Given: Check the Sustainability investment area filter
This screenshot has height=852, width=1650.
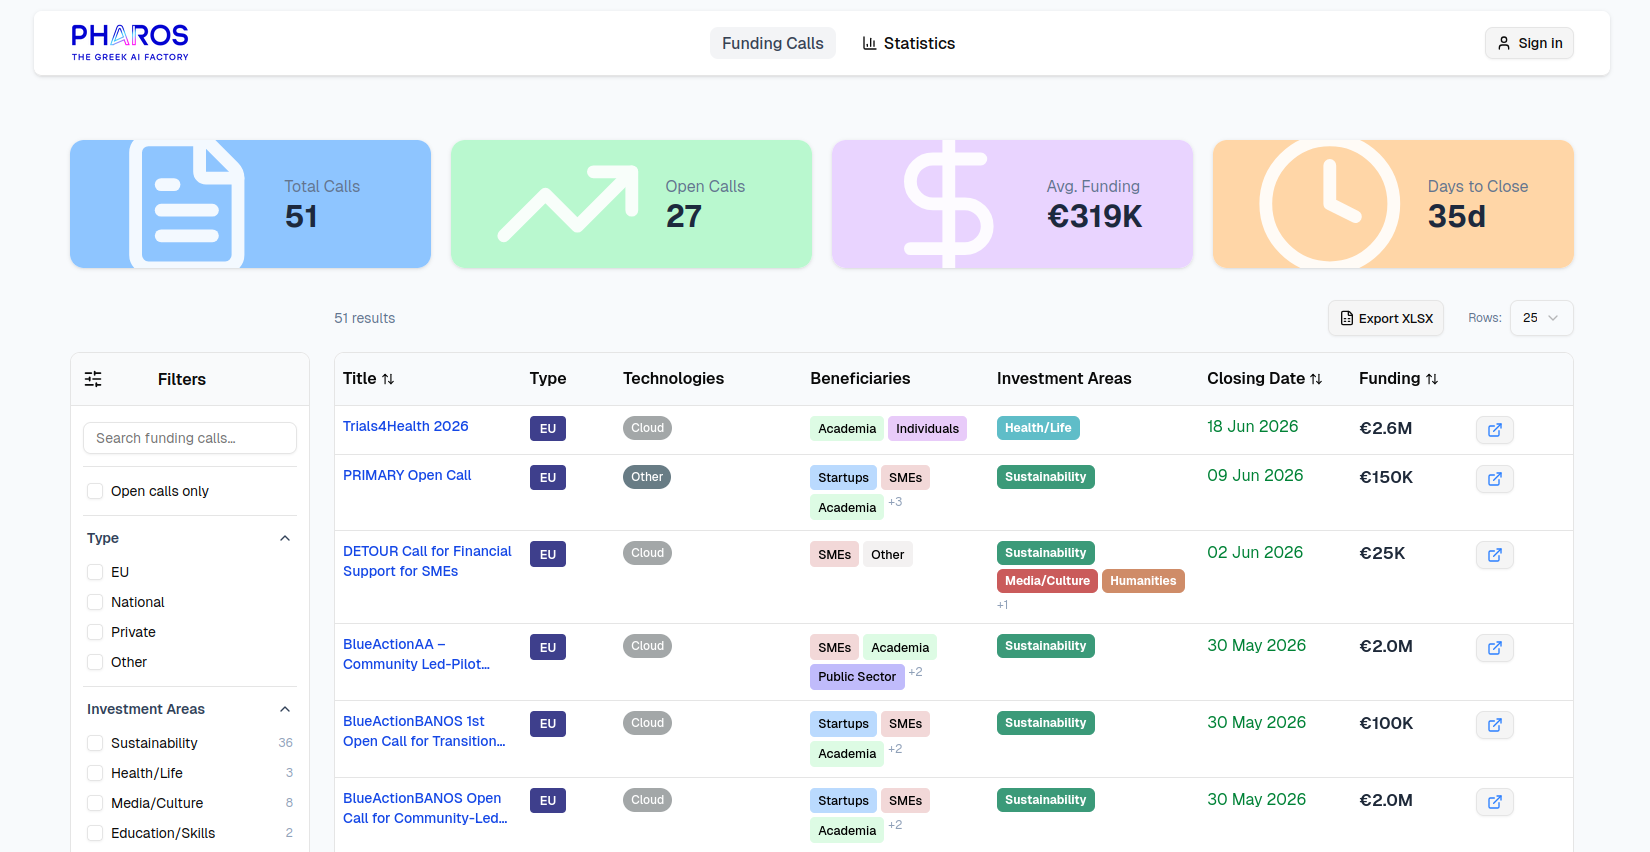Looking at the screenshot, I should [x=95, y=743].
